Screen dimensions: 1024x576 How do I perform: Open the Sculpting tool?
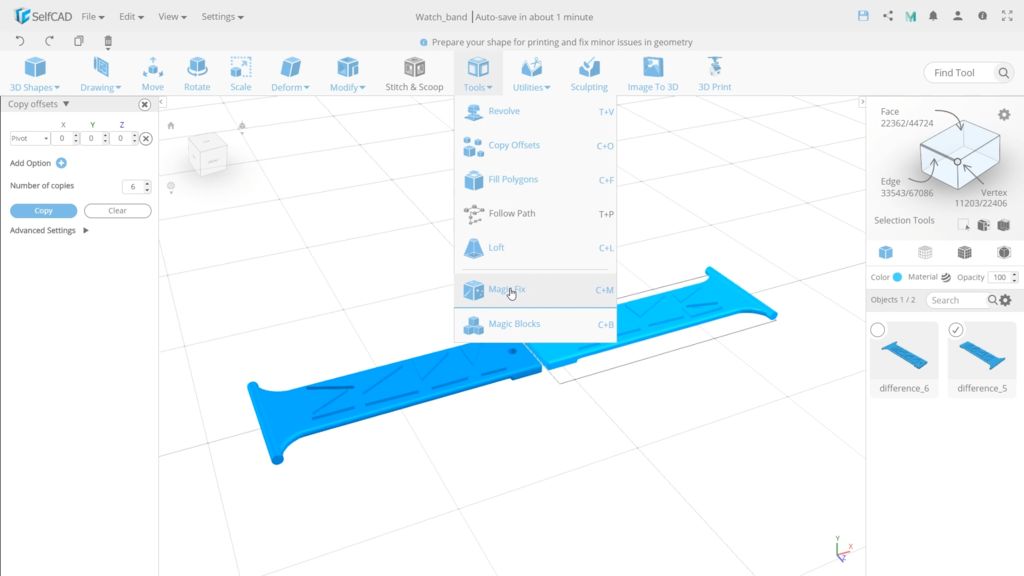pos(588,74)
